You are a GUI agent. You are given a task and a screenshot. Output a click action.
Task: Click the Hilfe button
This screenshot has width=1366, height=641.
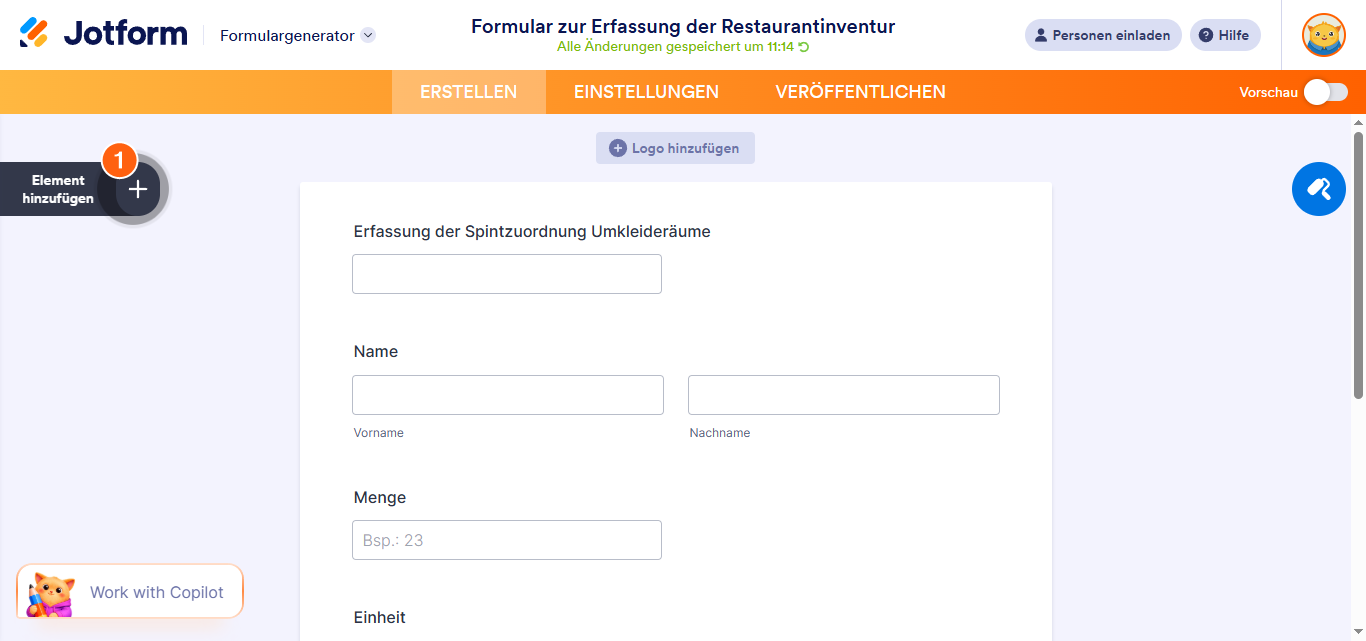(1225, 35)
